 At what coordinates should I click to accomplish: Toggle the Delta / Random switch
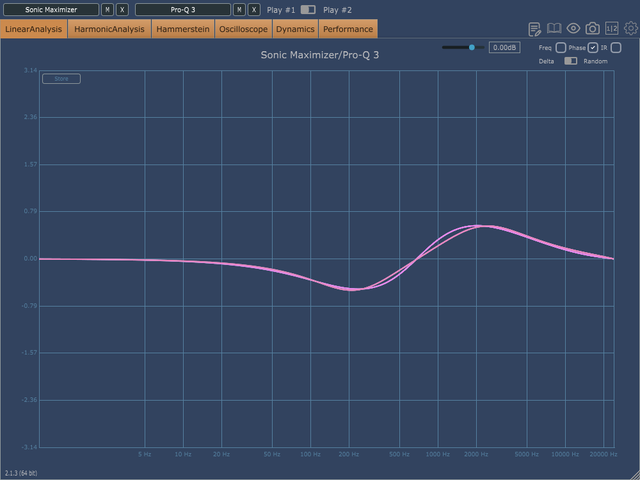[571, 61]
